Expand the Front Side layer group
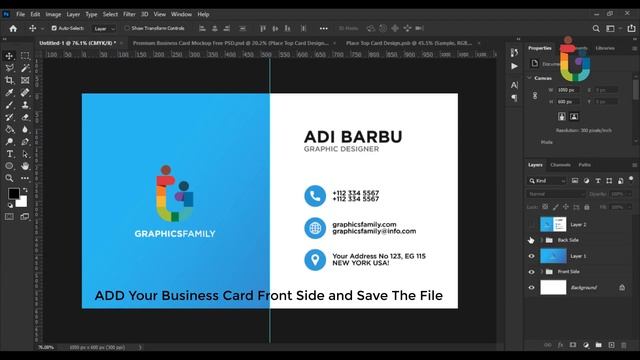640x360 pixels. pos(542,271)
